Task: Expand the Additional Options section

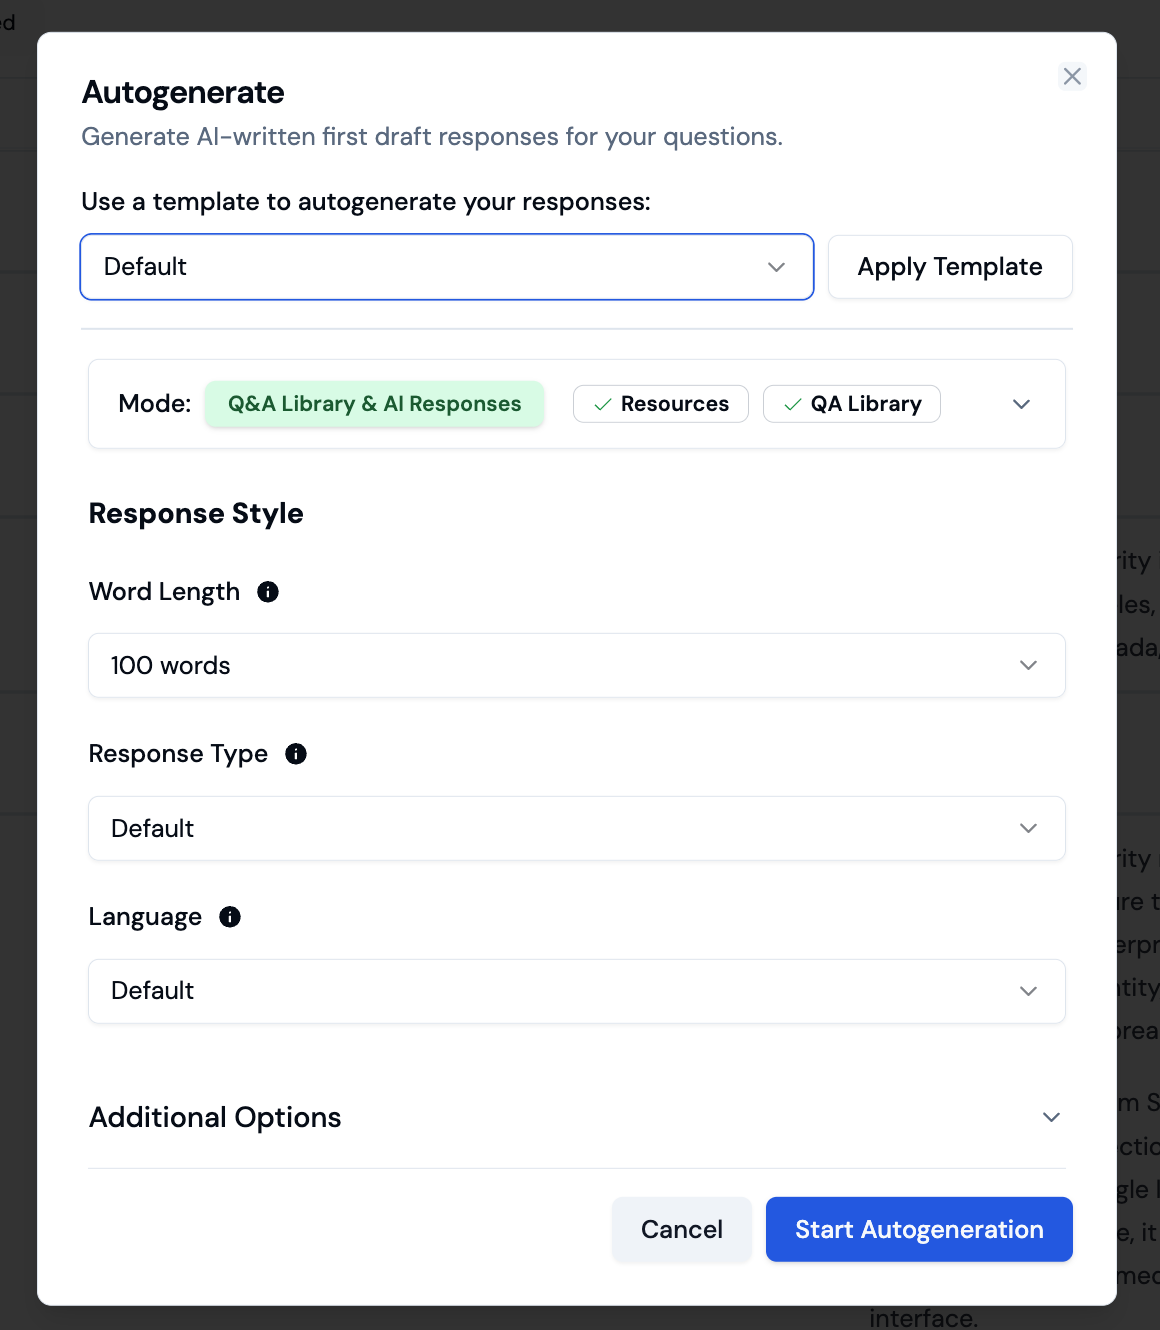Action: [215, 1117]
